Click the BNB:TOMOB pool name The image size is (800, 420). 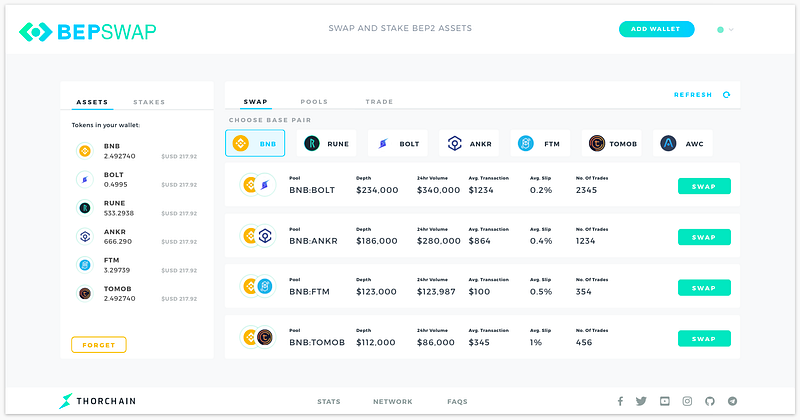(x=317, y=342)
